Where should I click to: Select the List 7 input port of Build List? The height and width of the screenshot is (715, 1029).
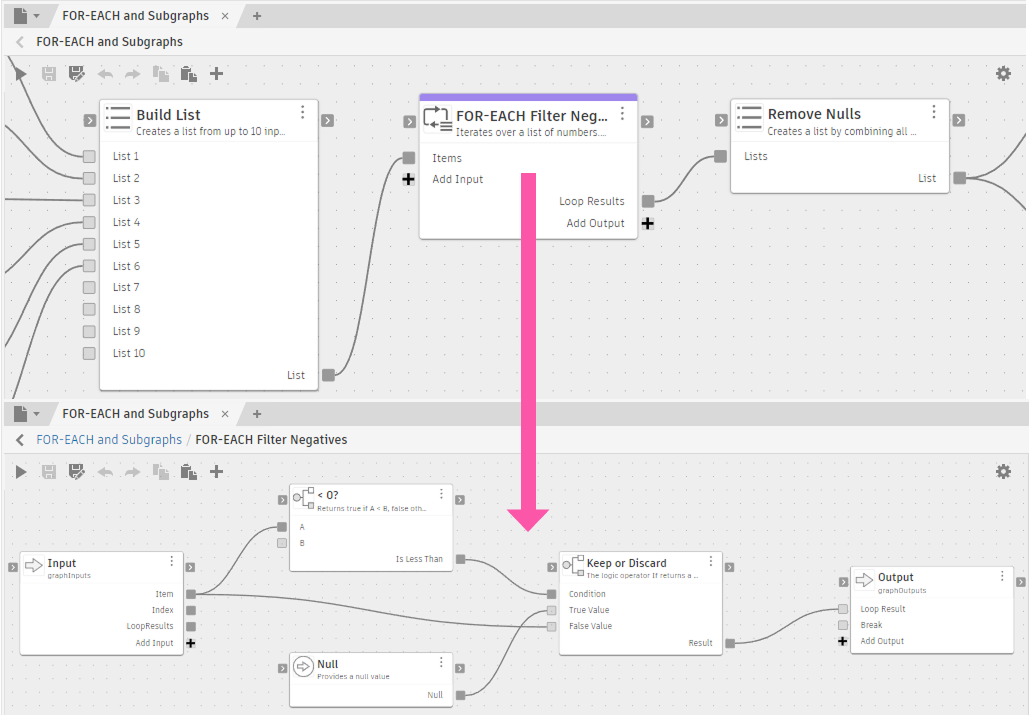[x=89, y=287]
